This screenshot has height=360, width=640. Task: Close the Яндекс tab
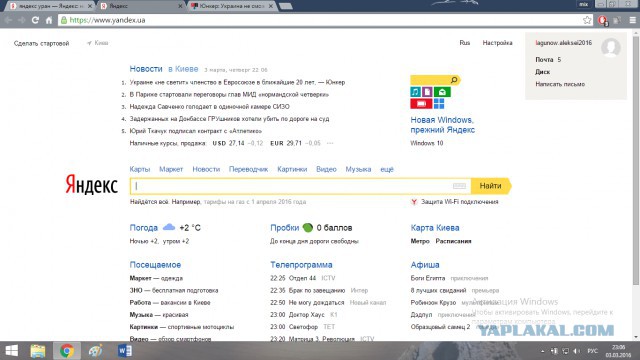[180, 6]
